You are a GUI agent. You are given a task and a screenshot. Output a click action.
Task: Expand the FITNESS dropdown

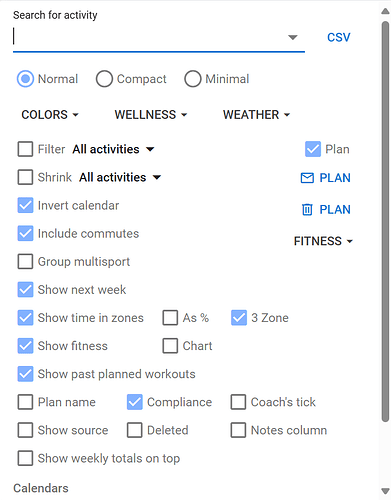(x=323, y=241)
